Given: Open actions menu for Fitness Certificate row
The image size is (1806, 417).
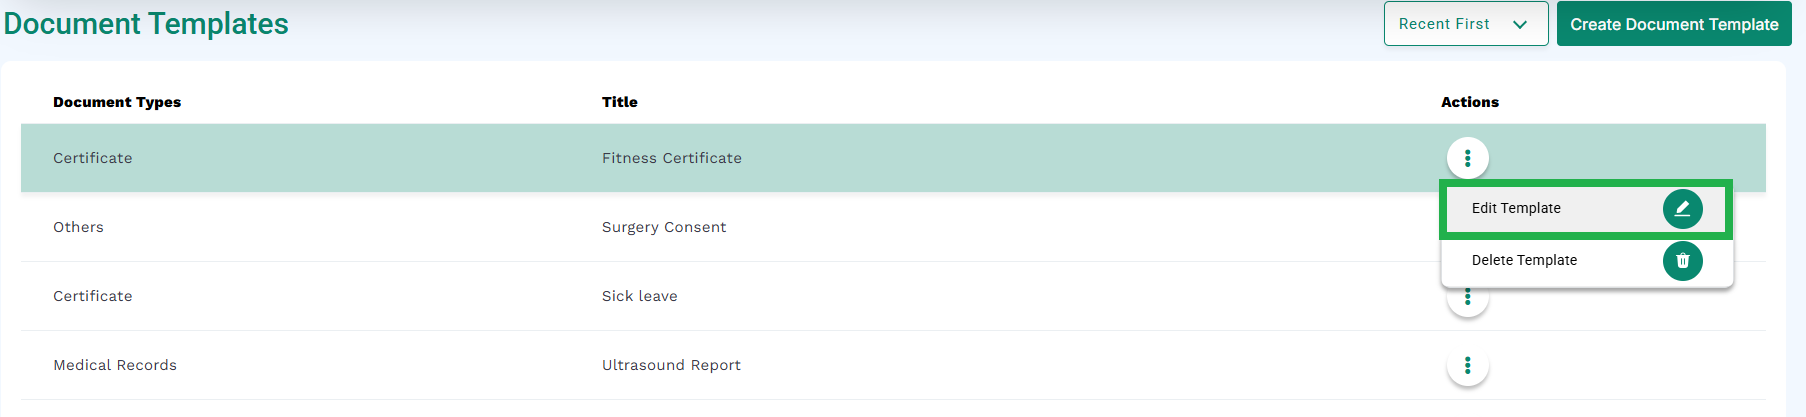Looking at the screenshot, I should (x=1467, y=158).
